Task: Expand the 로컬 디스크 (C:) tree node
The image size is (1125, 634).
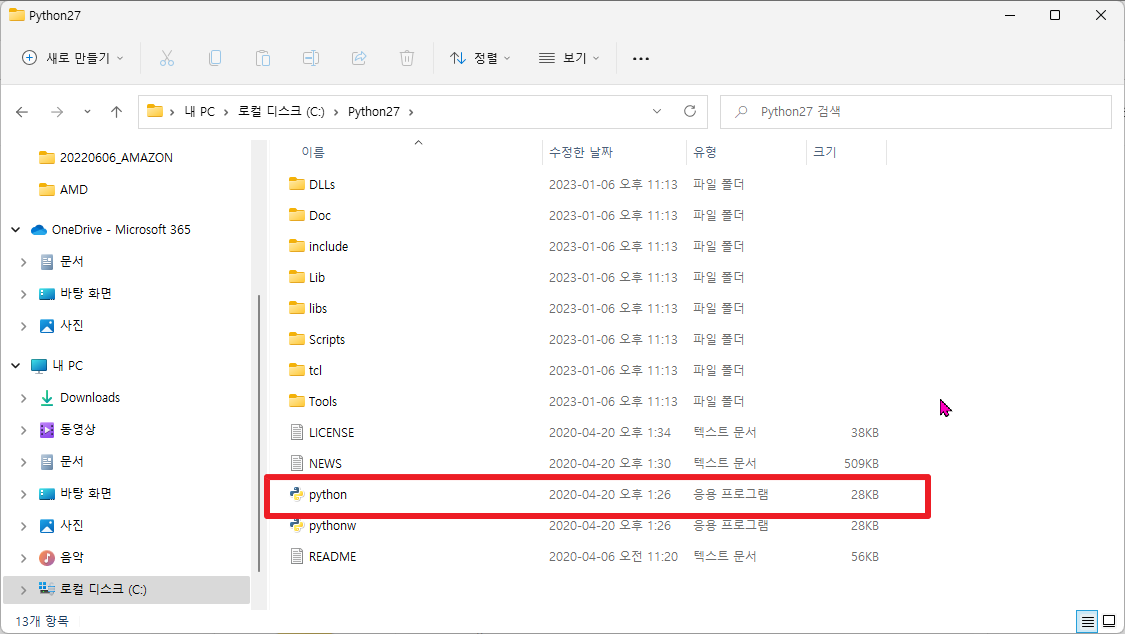Action: [23, 590]
